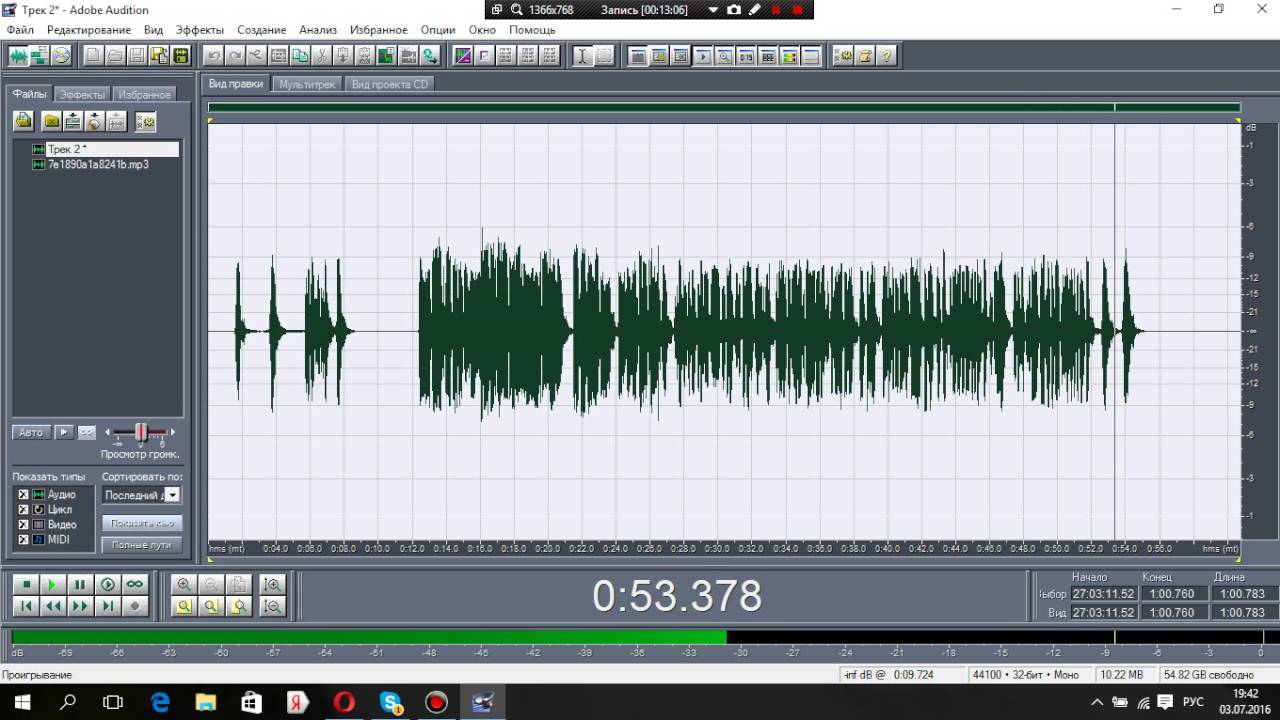
Task: Close file folder icon in Files panel
Action: pos(51,121)
